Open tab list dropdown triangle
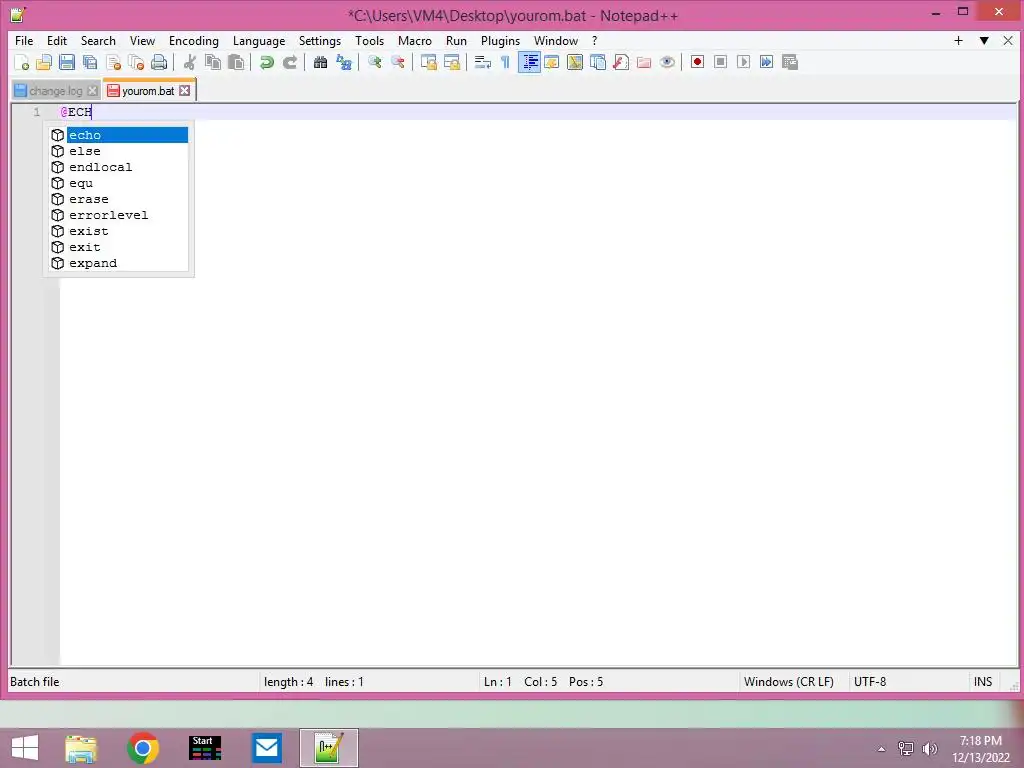1024x768 pixels. (x=984, y=40)
